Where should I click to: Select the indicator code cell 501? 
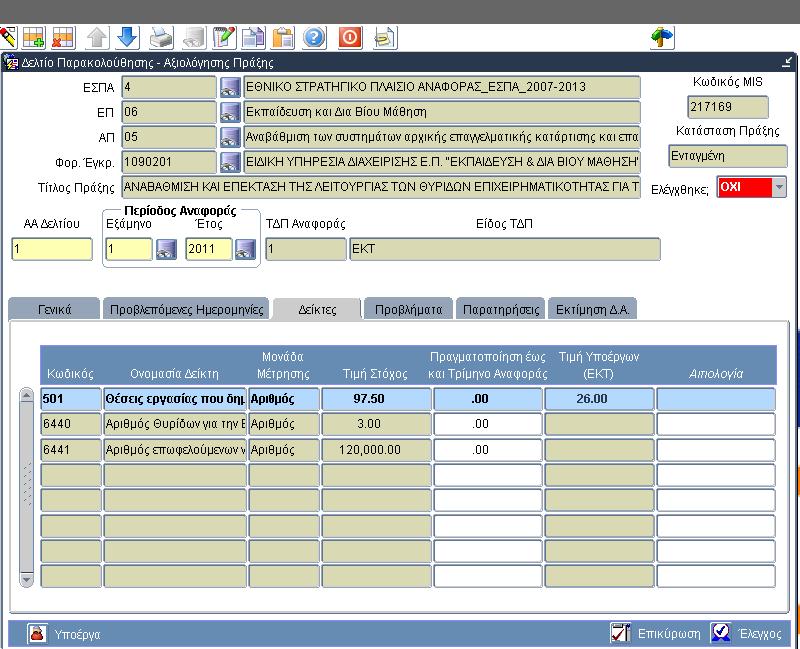pos(71,399)
